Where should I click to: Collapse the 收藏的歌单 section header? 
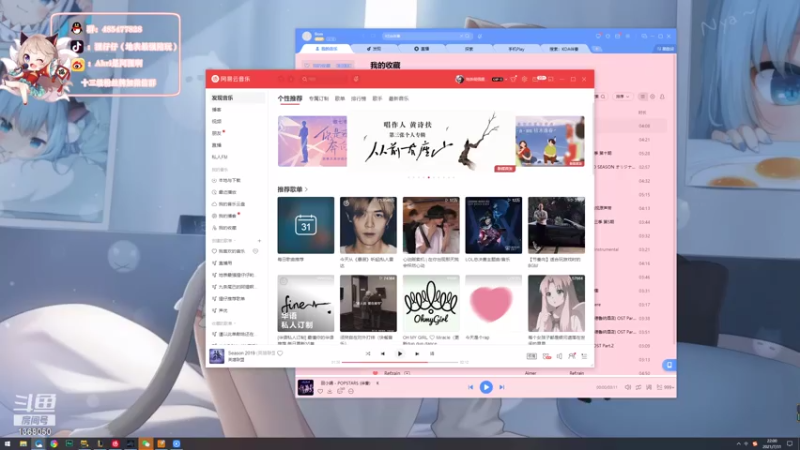(x=223, y=323)
